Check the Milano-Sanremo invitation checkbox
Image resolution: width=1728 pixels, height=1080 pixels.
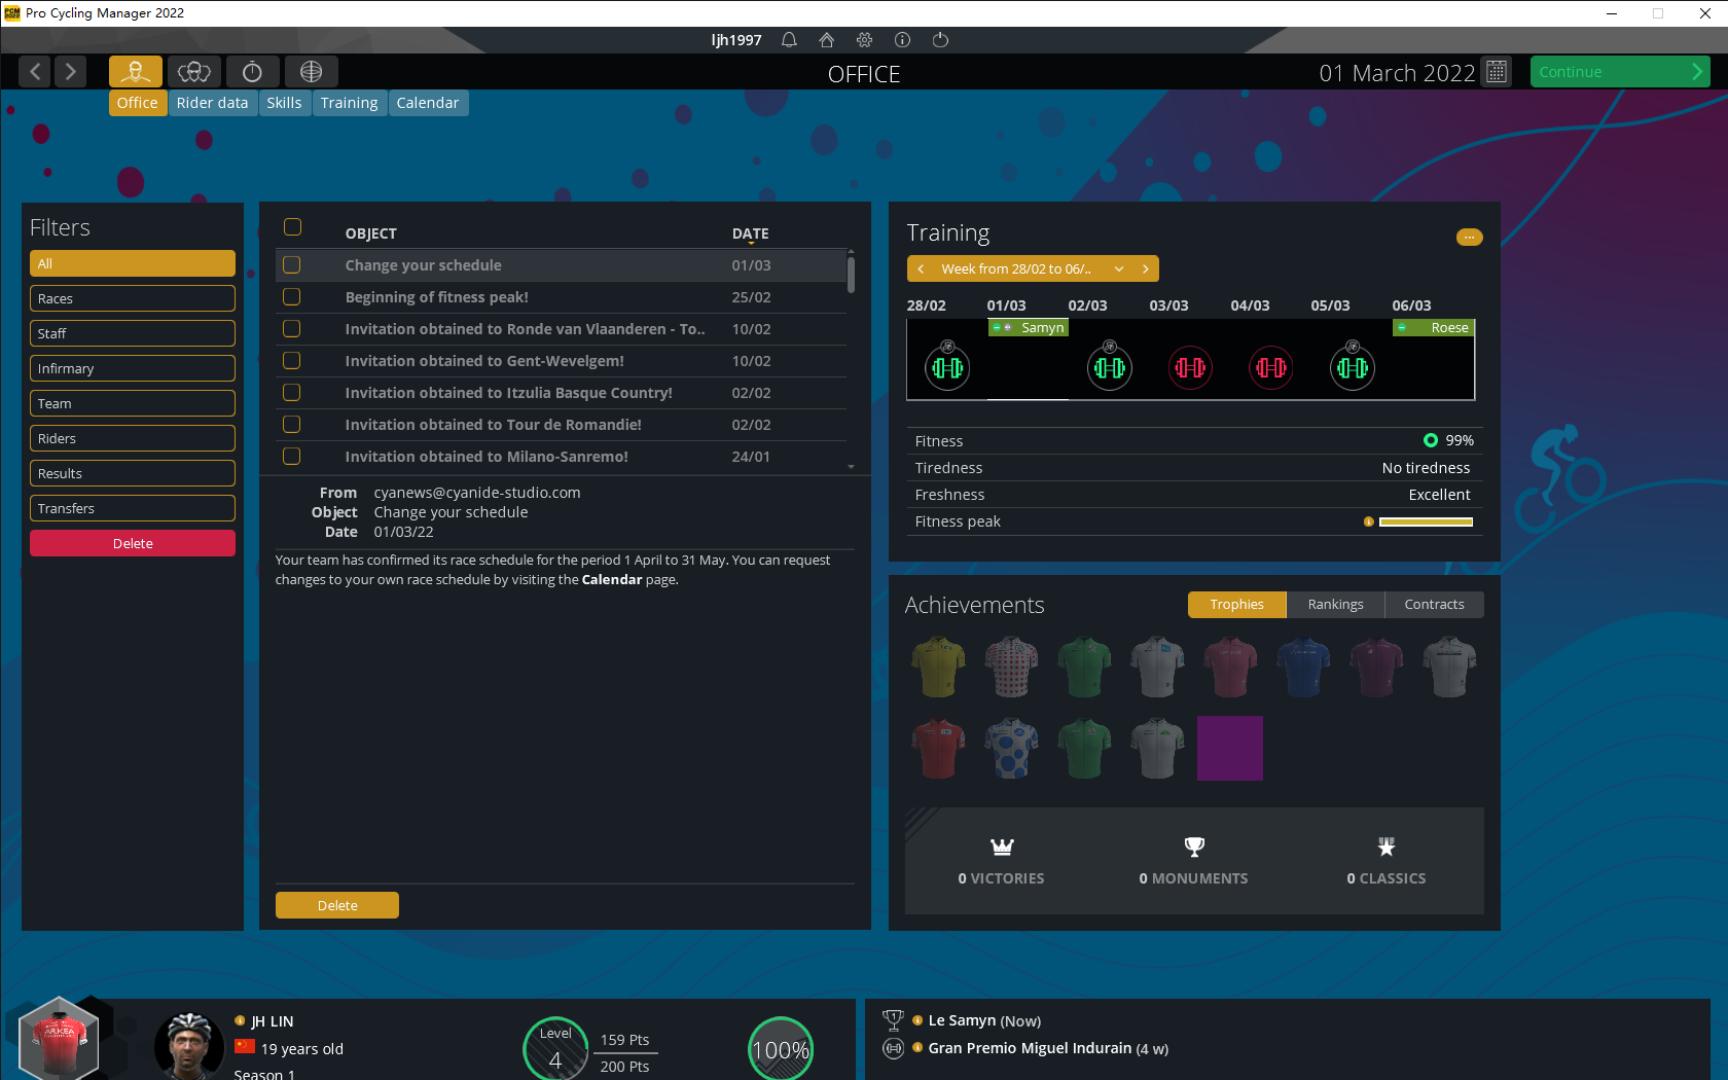[x=292, y=456]
